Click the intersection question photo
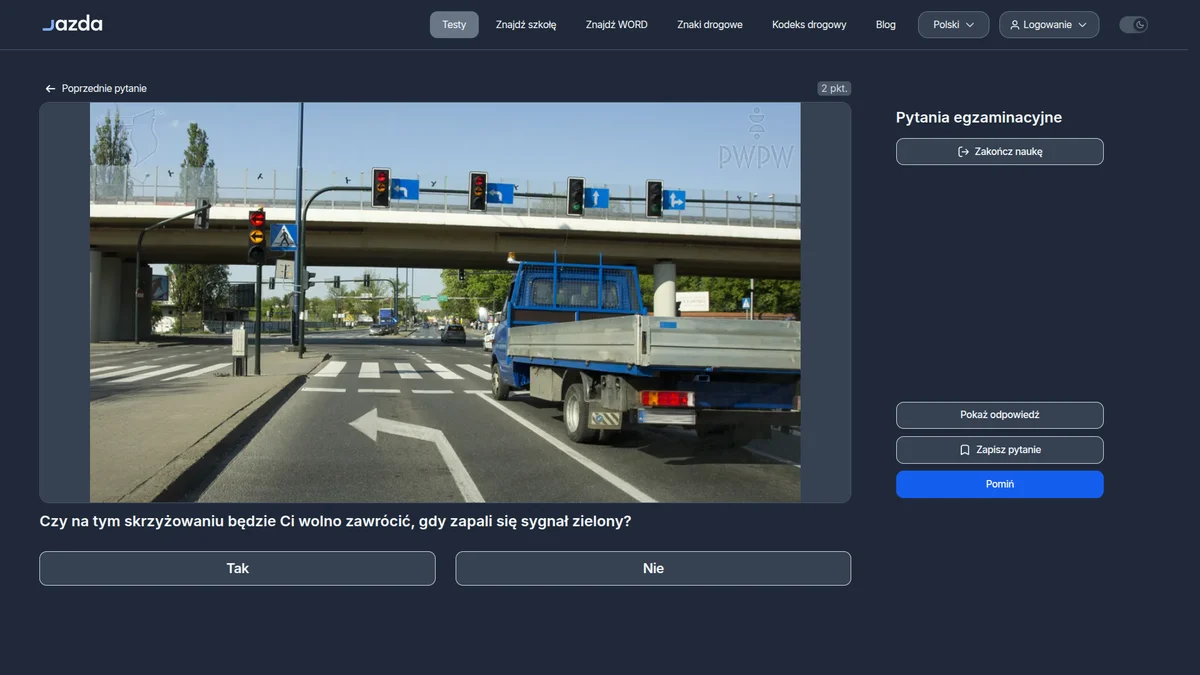 [445, 302]
